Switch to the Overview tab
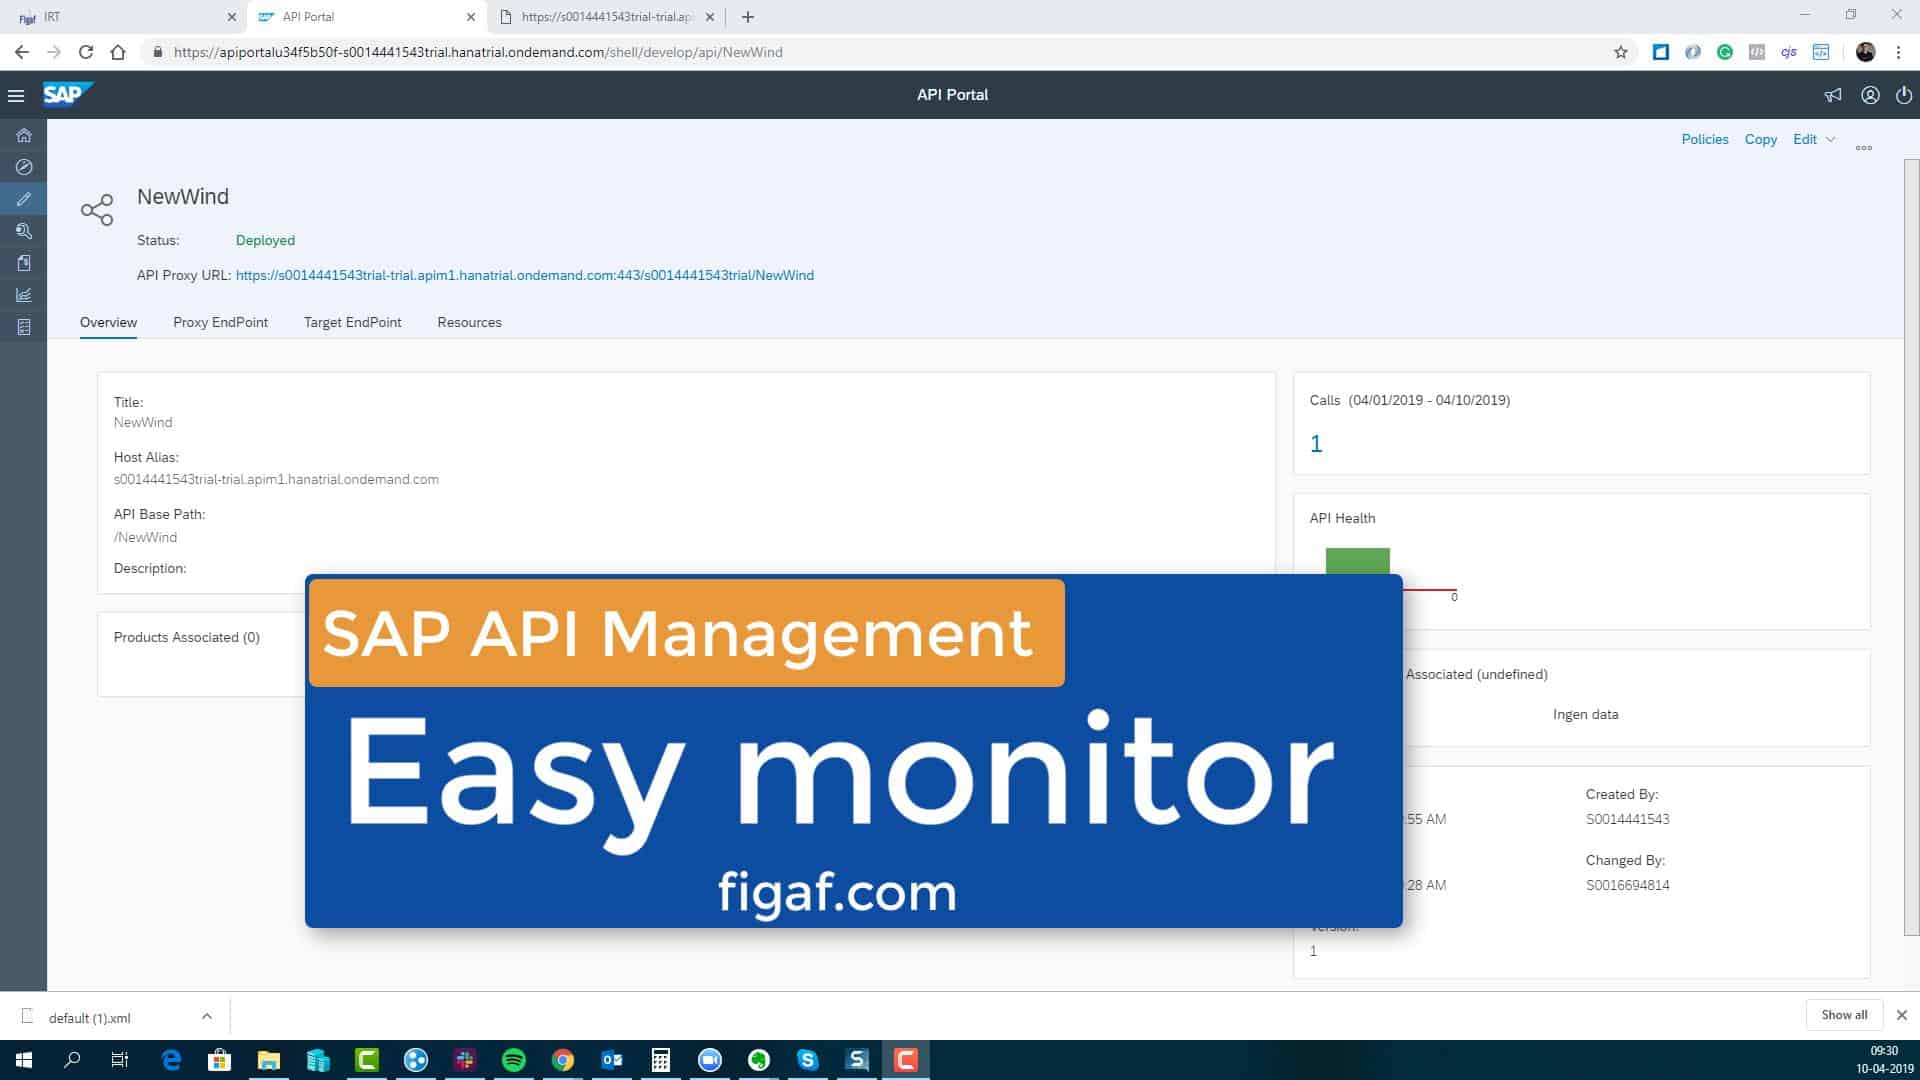Viewport: 1920px width, 1080px height. click(x=108, y=322)
